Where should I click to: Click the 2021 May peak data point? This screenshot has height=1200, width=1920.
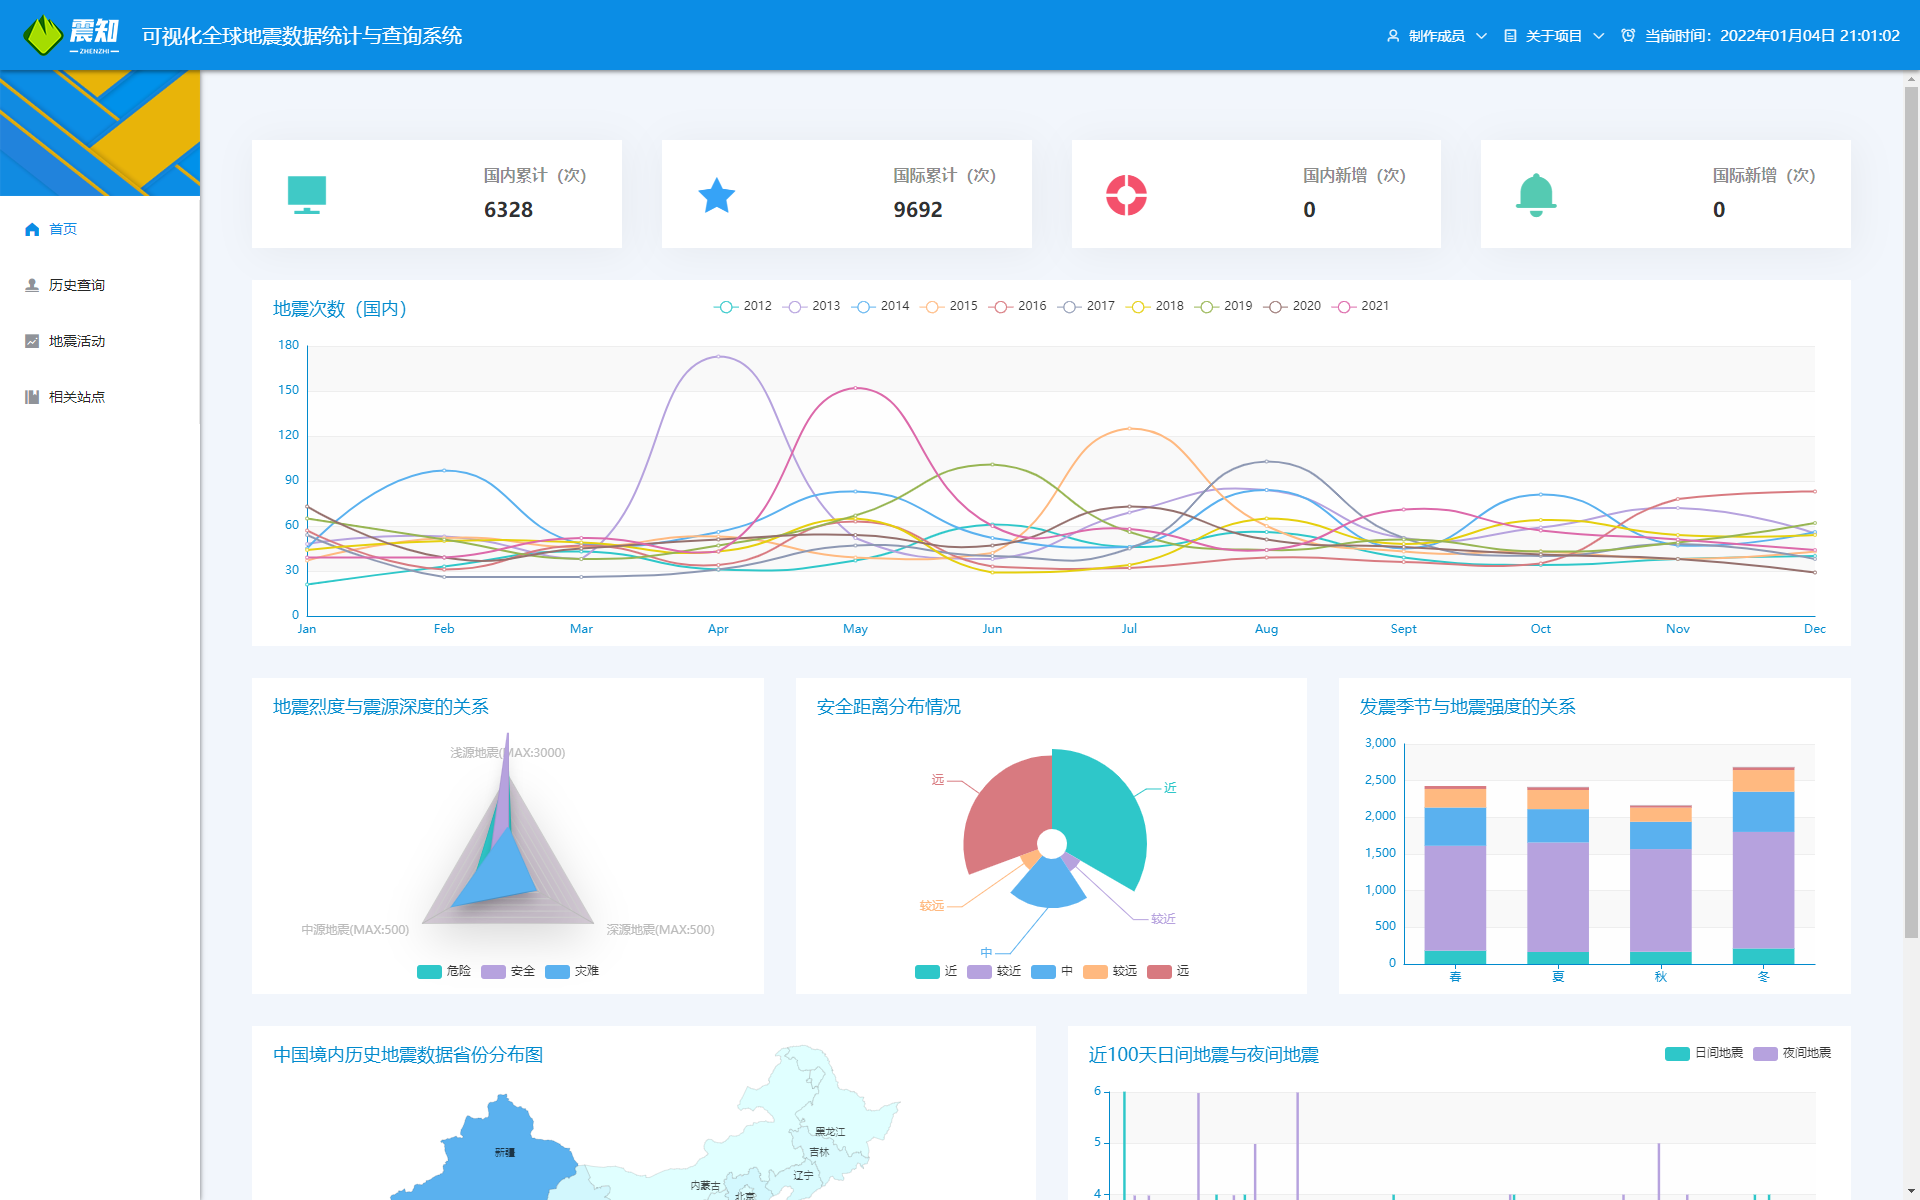tap(855, 388)
